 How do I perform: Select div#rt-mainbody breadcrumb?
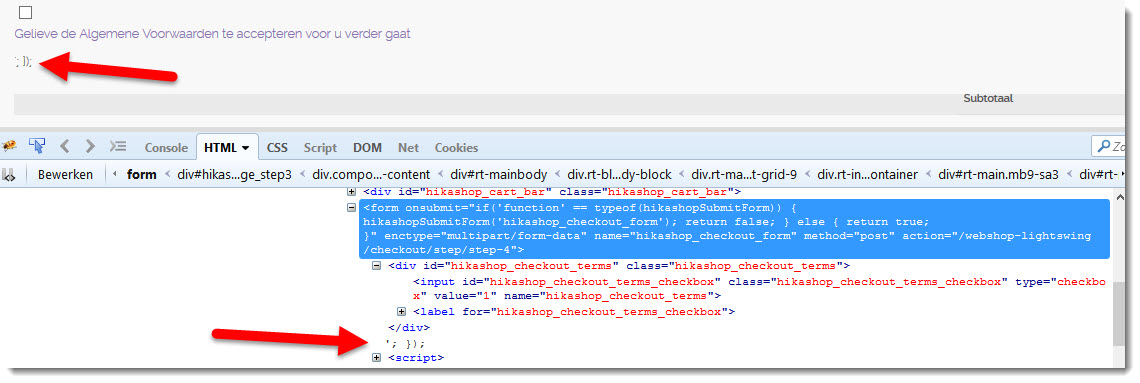click(x=499, y=174)
